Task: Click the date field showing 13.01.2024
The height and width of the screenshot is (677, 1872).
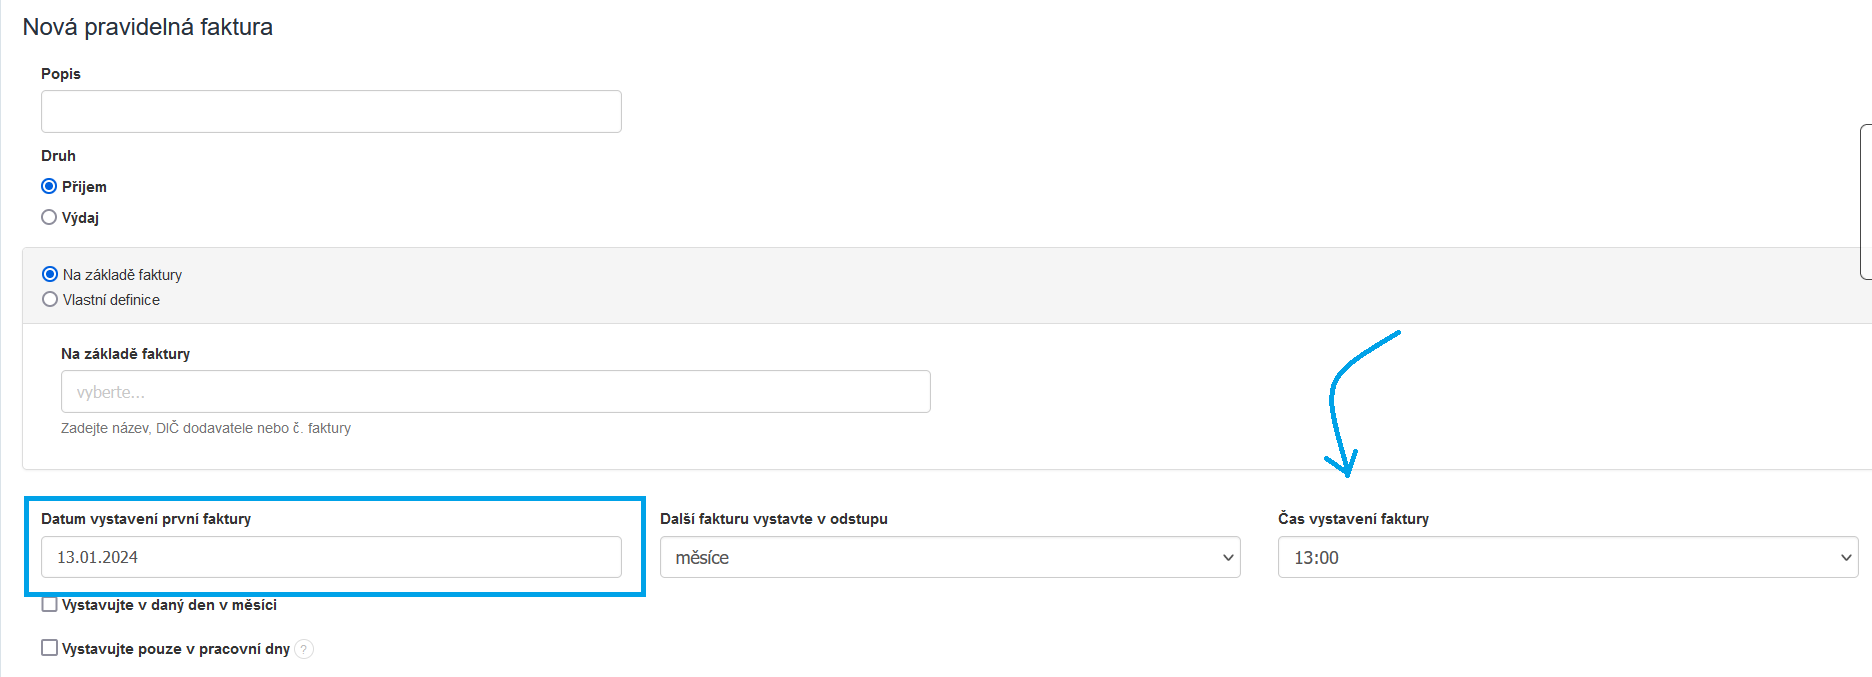Action: point(331,557)
